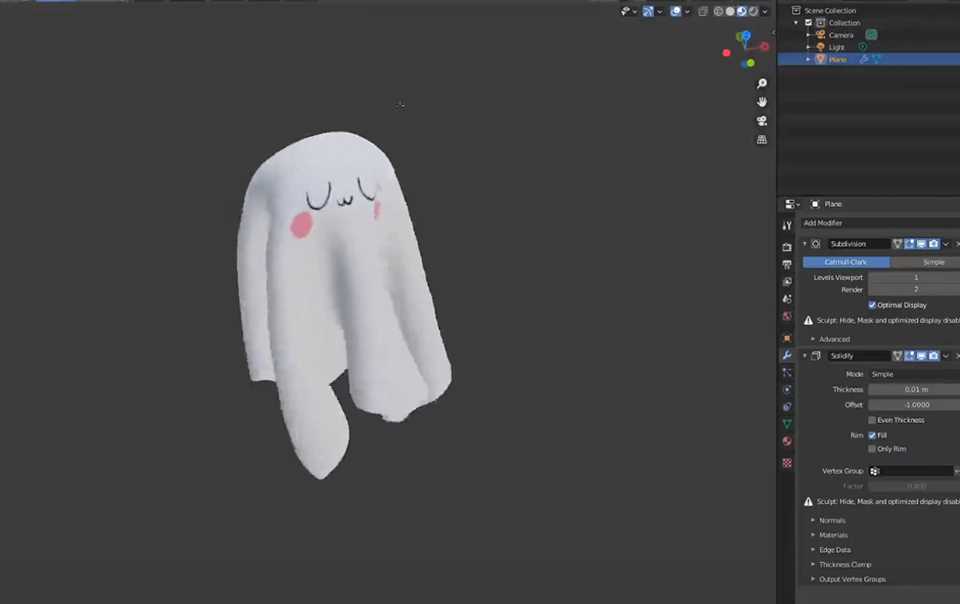Image resolution: width=960 pixels, height=604 pixels.
Task: Toggle Subdivision render camera icon
Action: point(934,244)
